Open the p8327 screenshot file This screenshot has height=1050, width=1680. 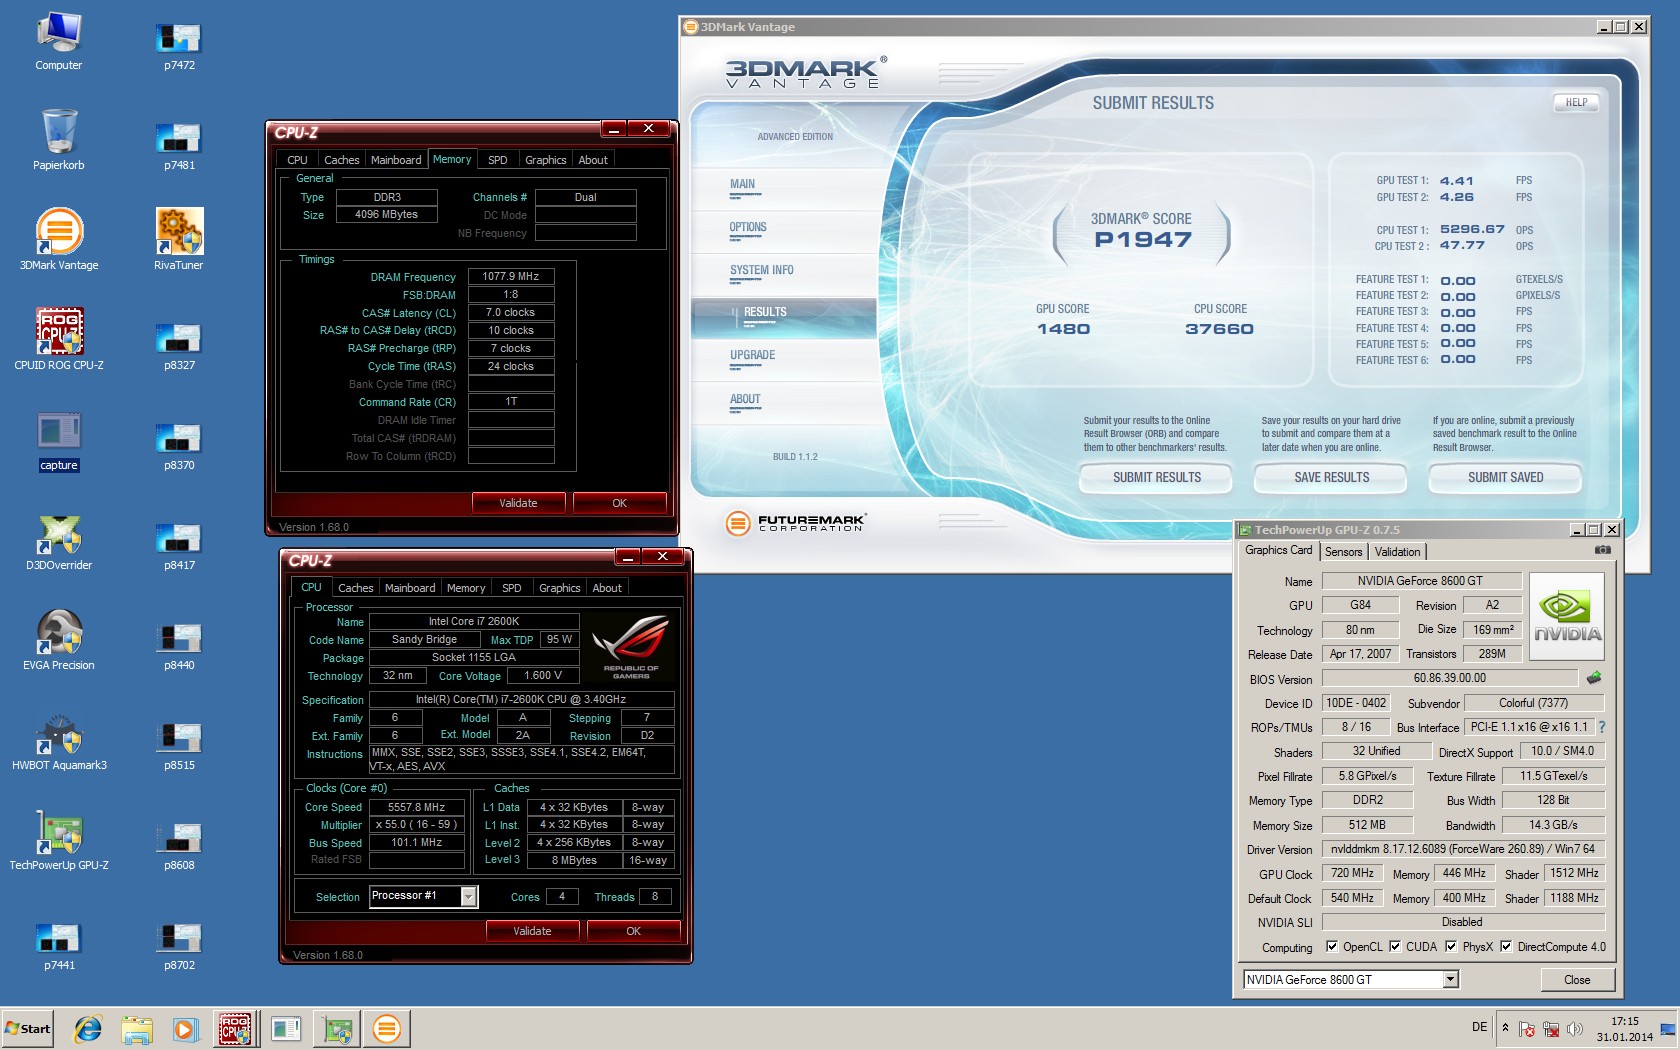(x=180, y=346)
